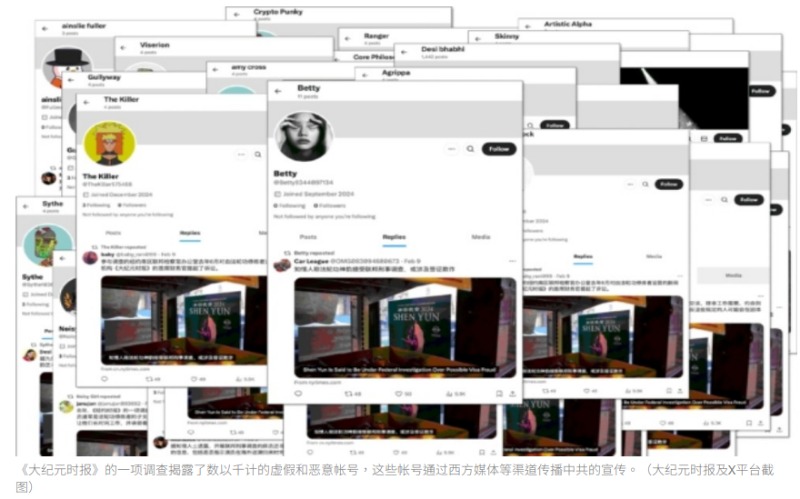Viewport: 800px width, 499px height.
Task: Select Replies tab on Betty's profile
Action: pos(394,237)
